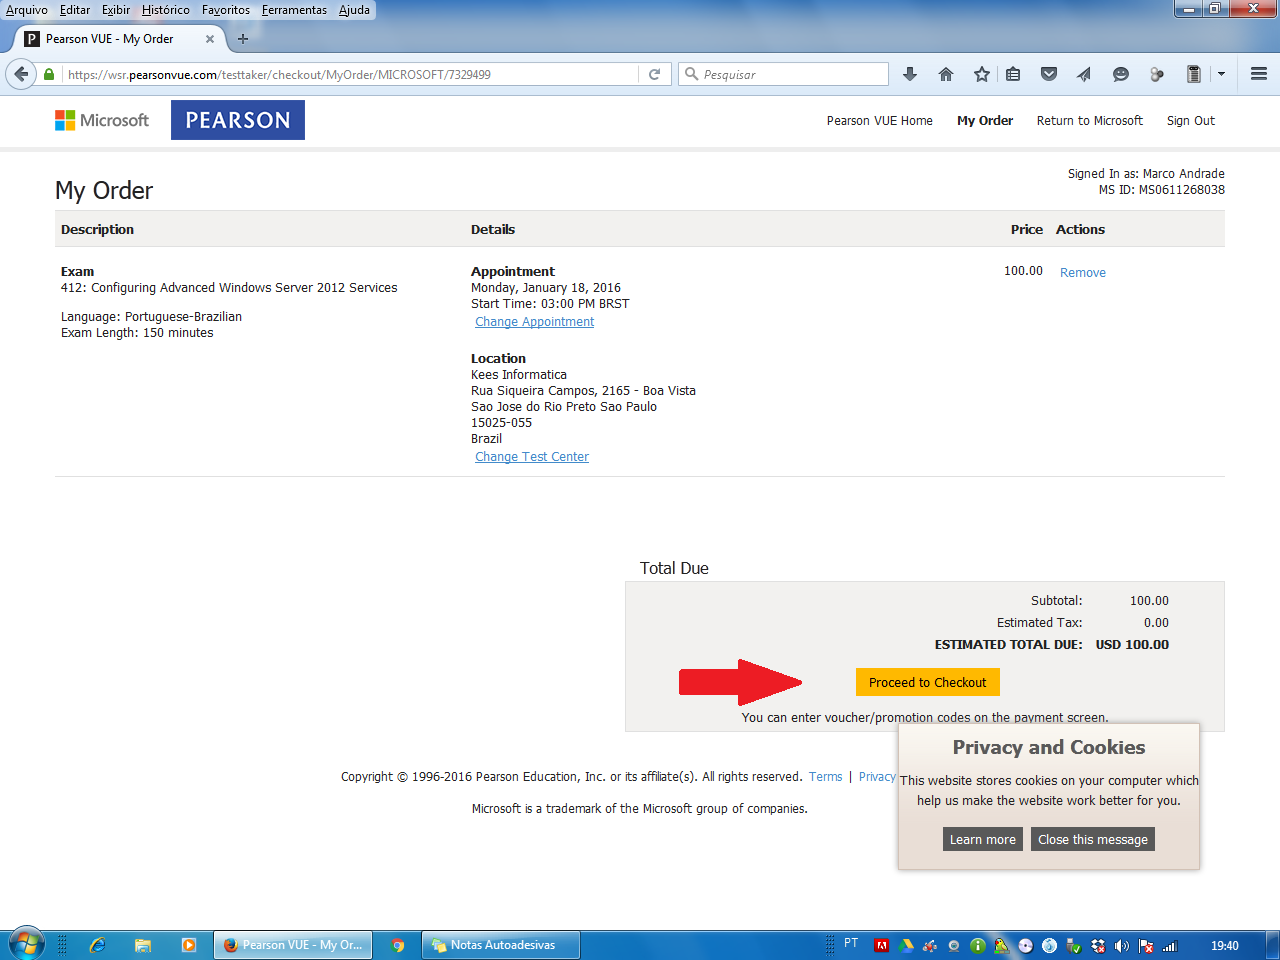Save page to Pocket icon
Image resolution: width=1280 pixels, height=960 pixels.
pos(1049,74)
